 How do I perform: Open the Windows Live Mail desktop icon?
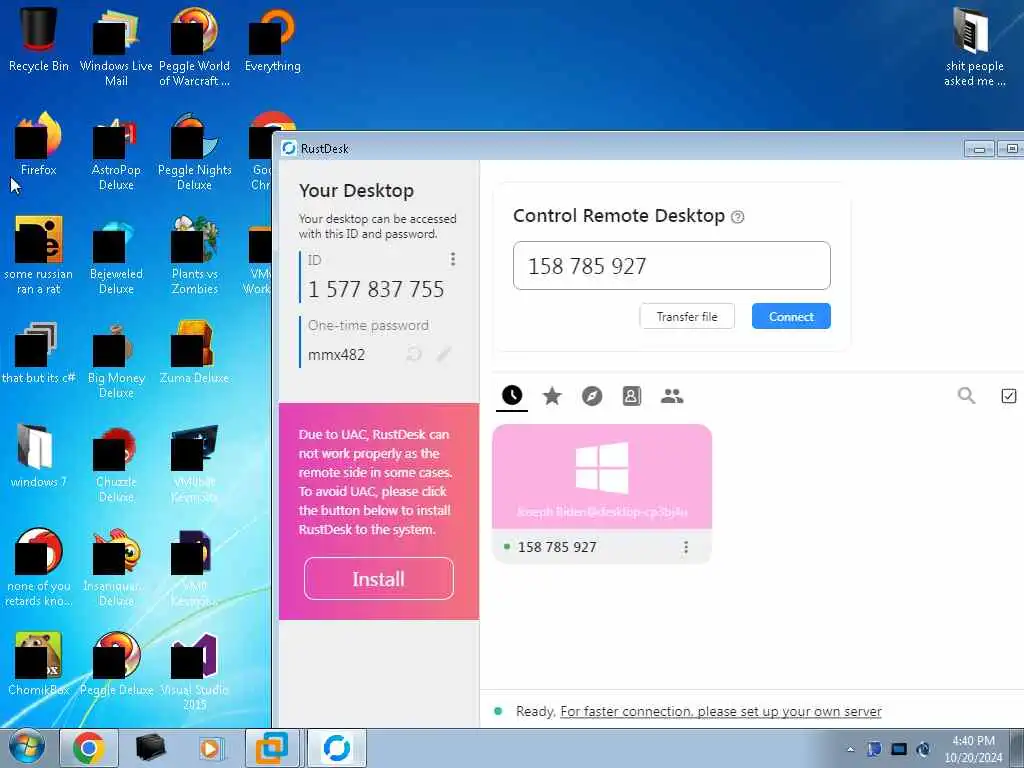(x=116, y=47)
